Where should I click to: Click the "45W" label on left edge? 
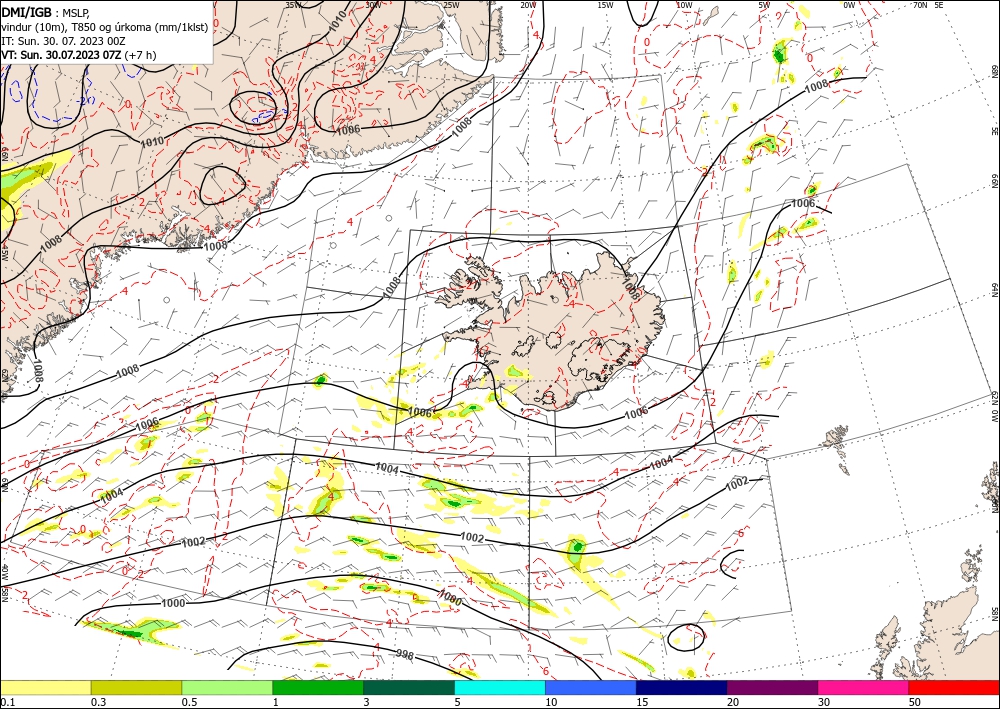point(4,254)
